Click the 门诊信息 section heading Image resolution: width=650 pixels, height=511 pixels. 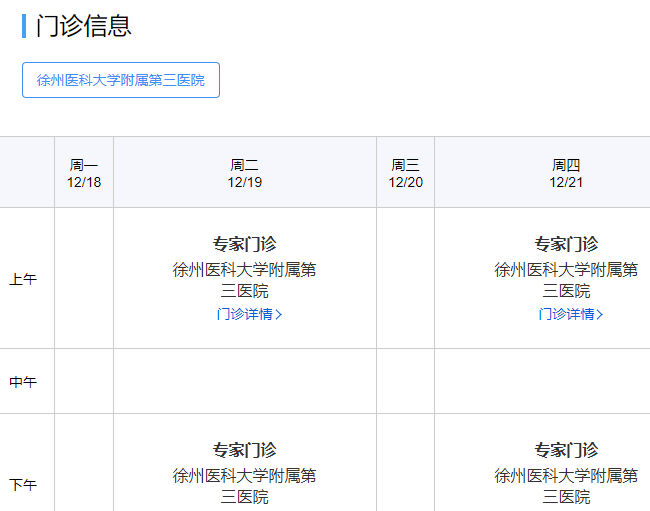point(84,26)
